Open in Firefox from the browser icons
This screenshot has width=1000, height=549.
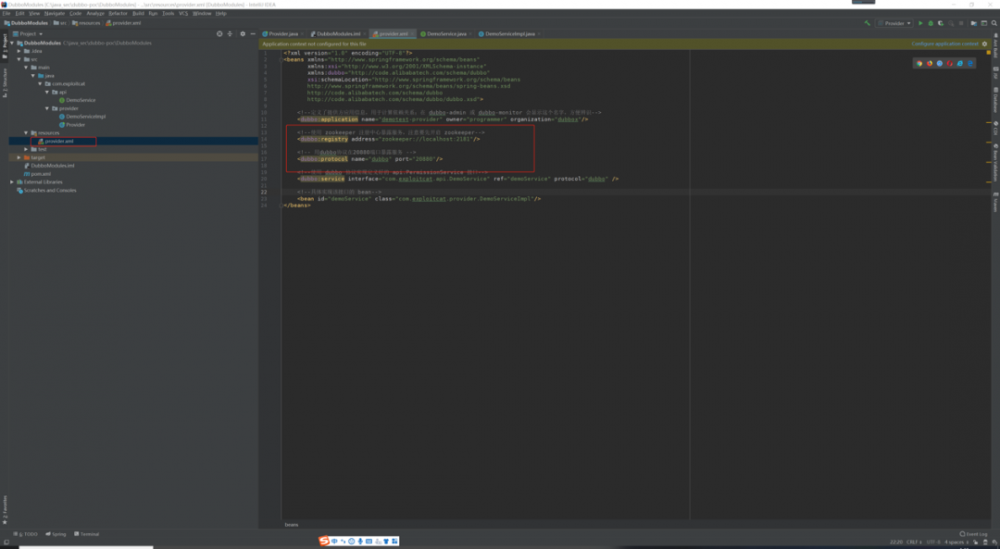click(x=929, y=63)
